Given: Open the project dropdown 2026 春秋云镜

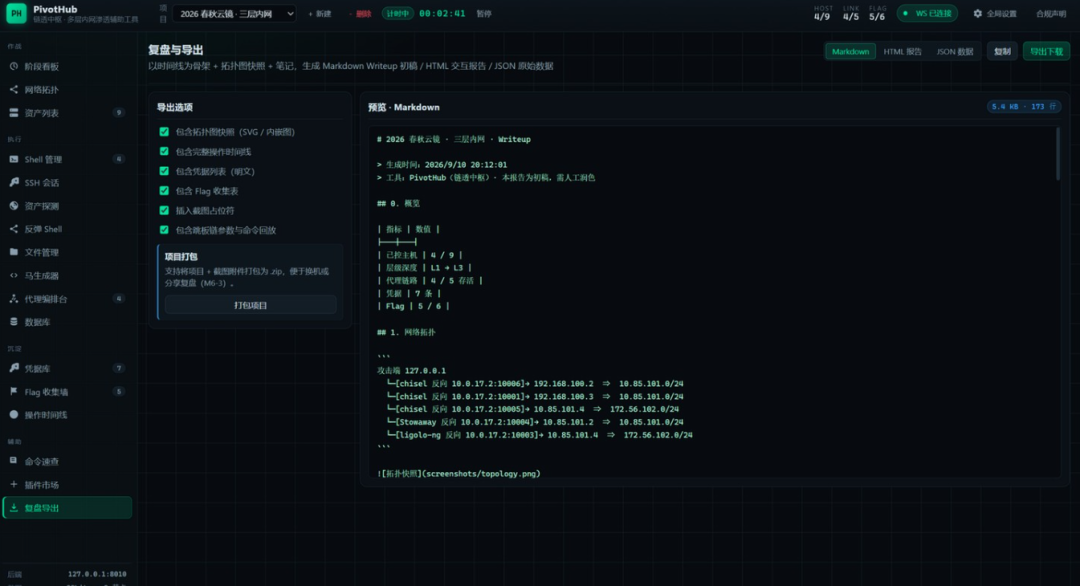Looking at the screenshot, I should [234, 14].
